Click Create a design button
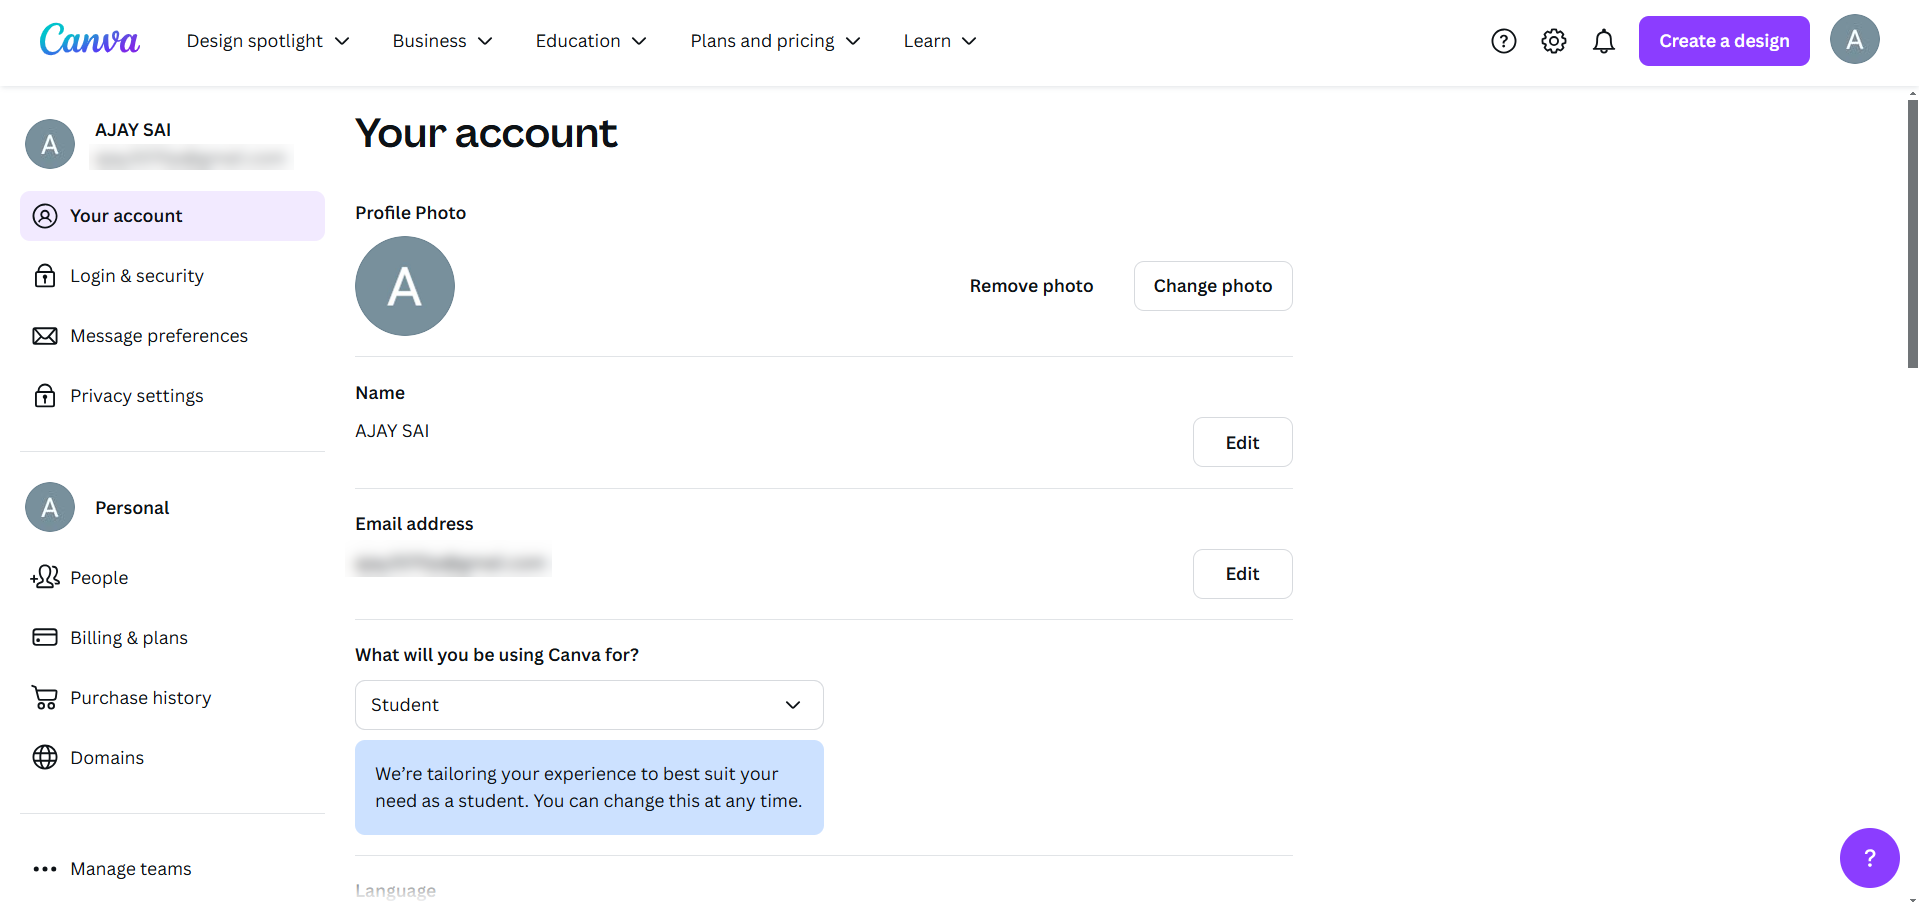Screen dimensions: 1919x905 tap(1723, 41)
